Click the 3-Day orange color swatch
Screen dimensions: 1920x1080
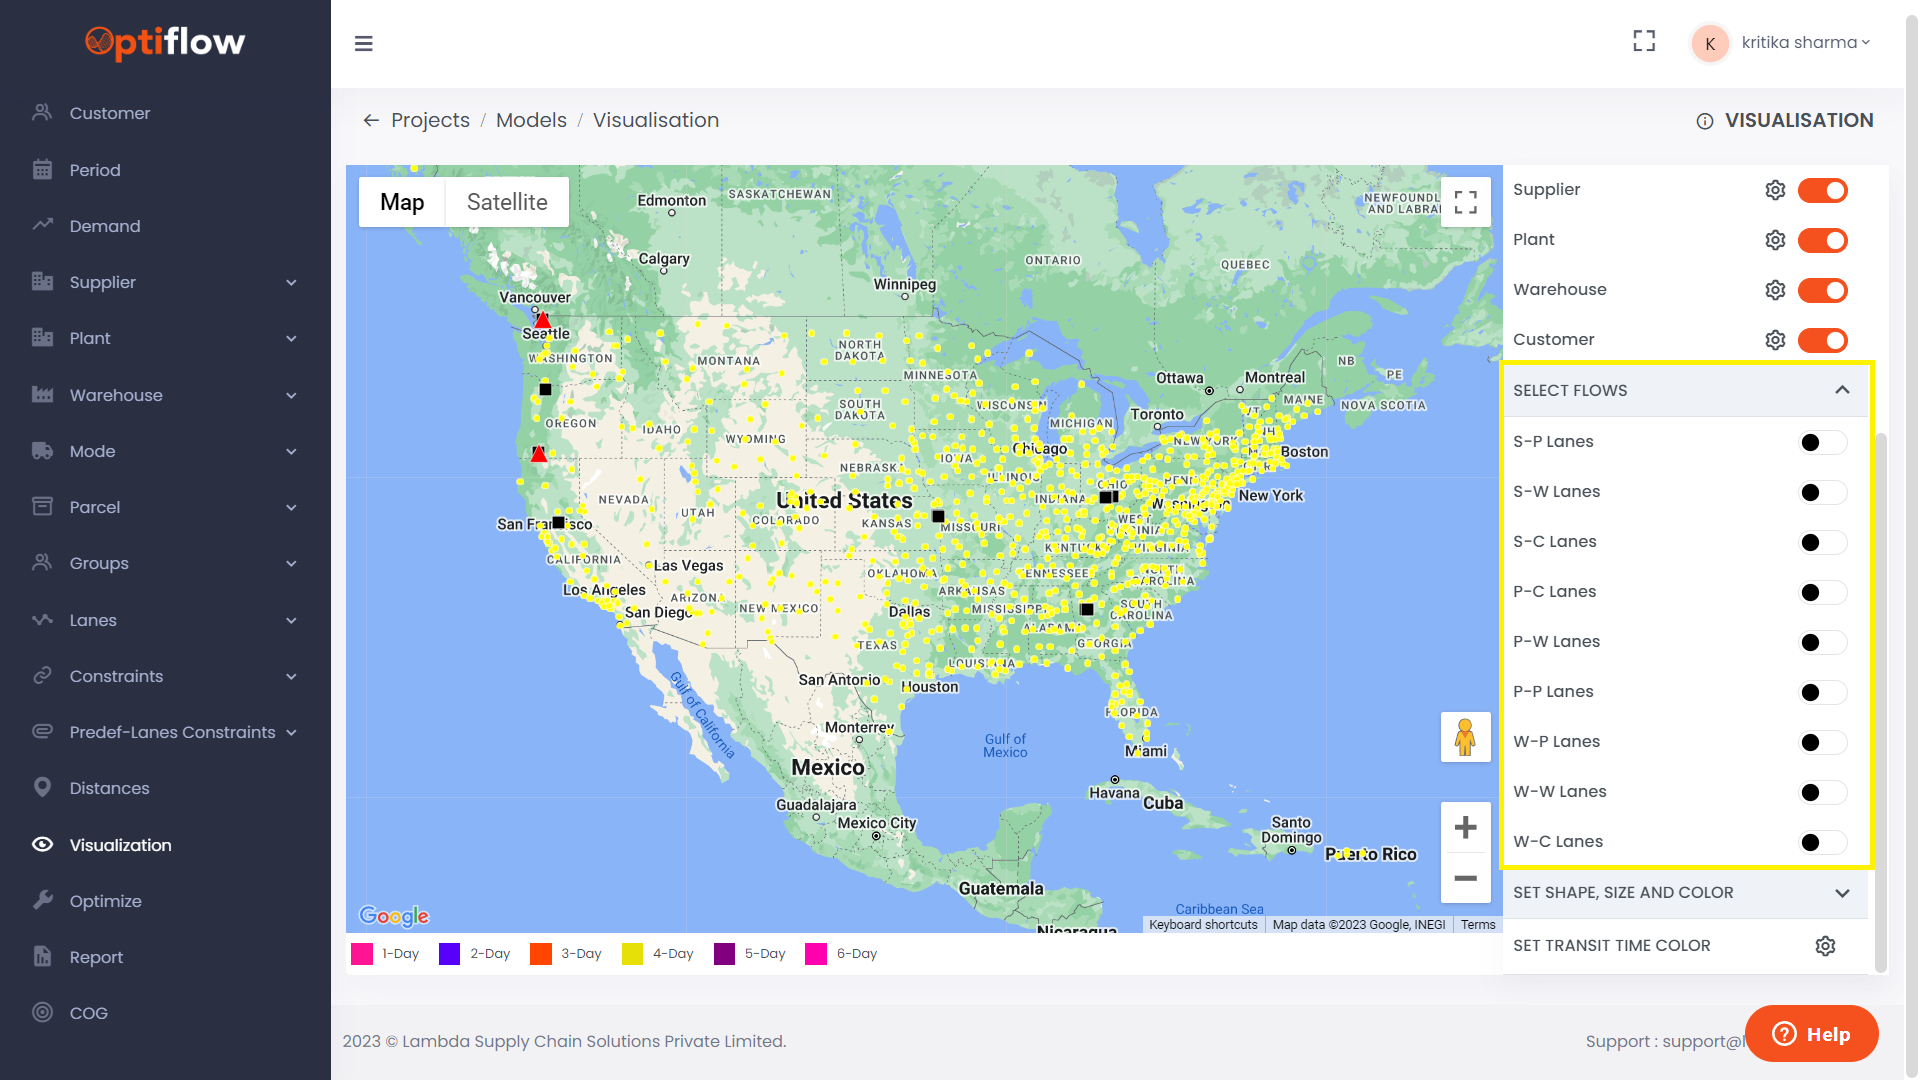(x=541, y=954)
